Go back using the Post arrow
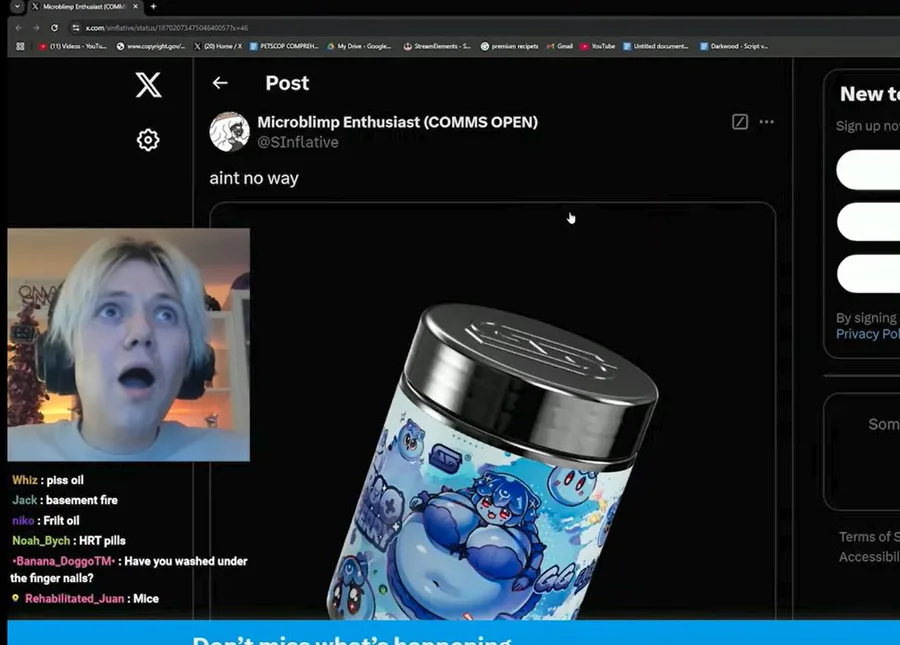 pos(220,83)
